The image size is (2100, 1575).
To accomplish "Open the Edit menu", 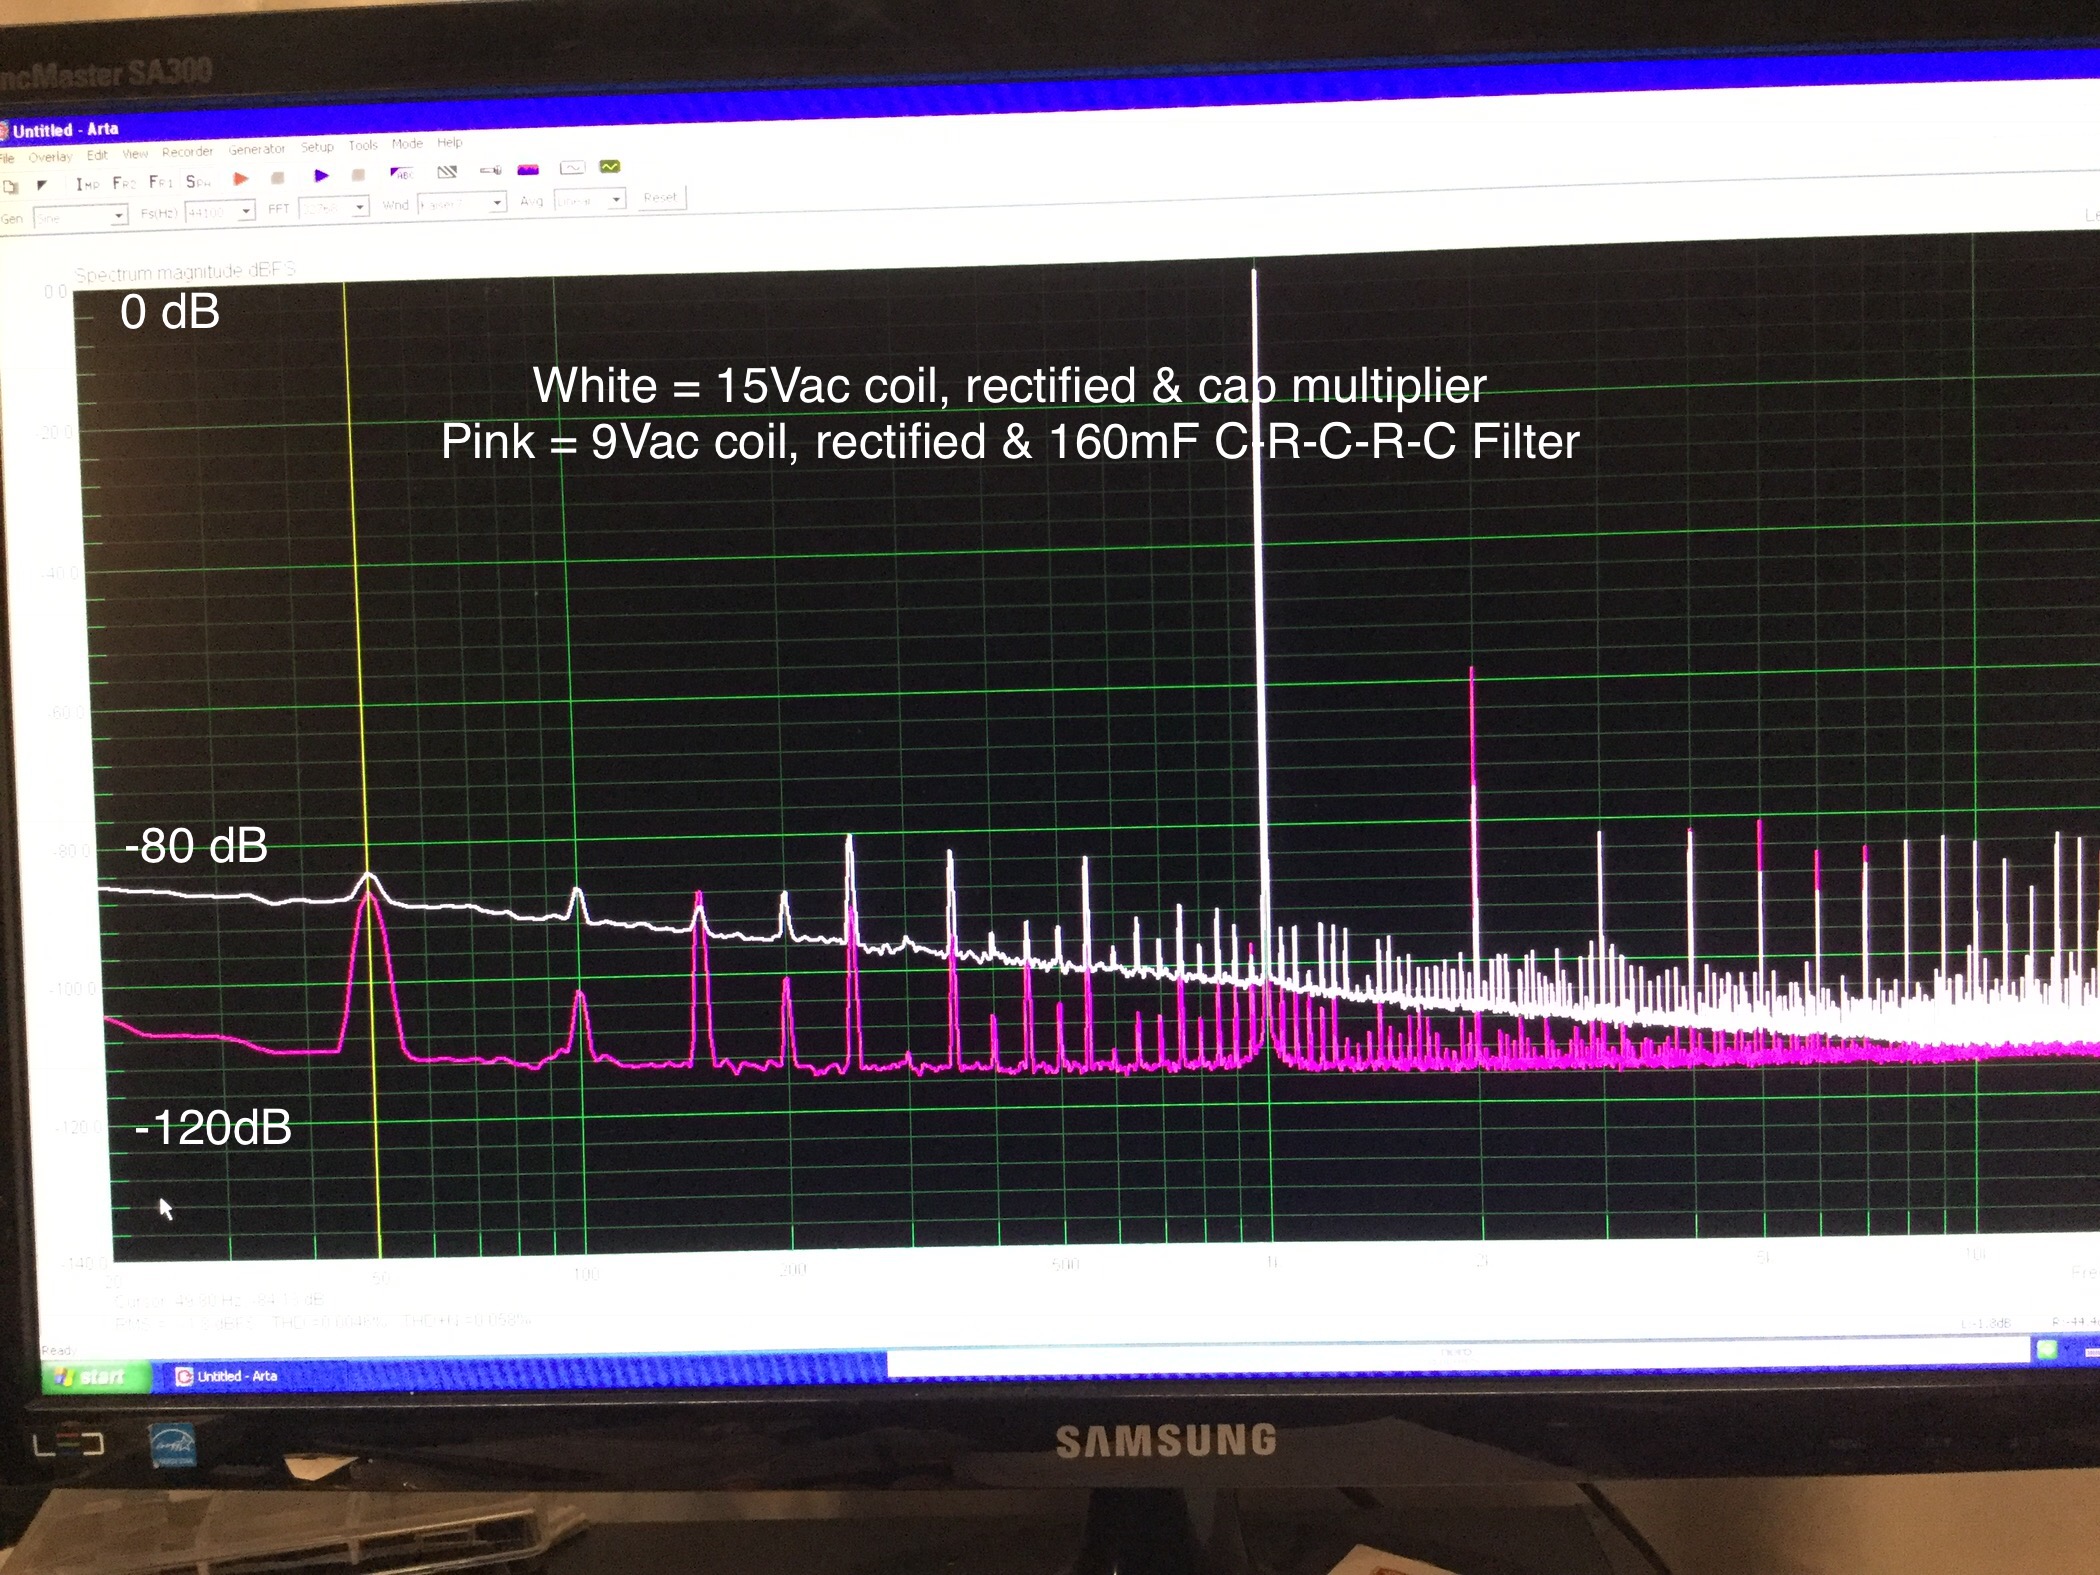I will [97, 155].
